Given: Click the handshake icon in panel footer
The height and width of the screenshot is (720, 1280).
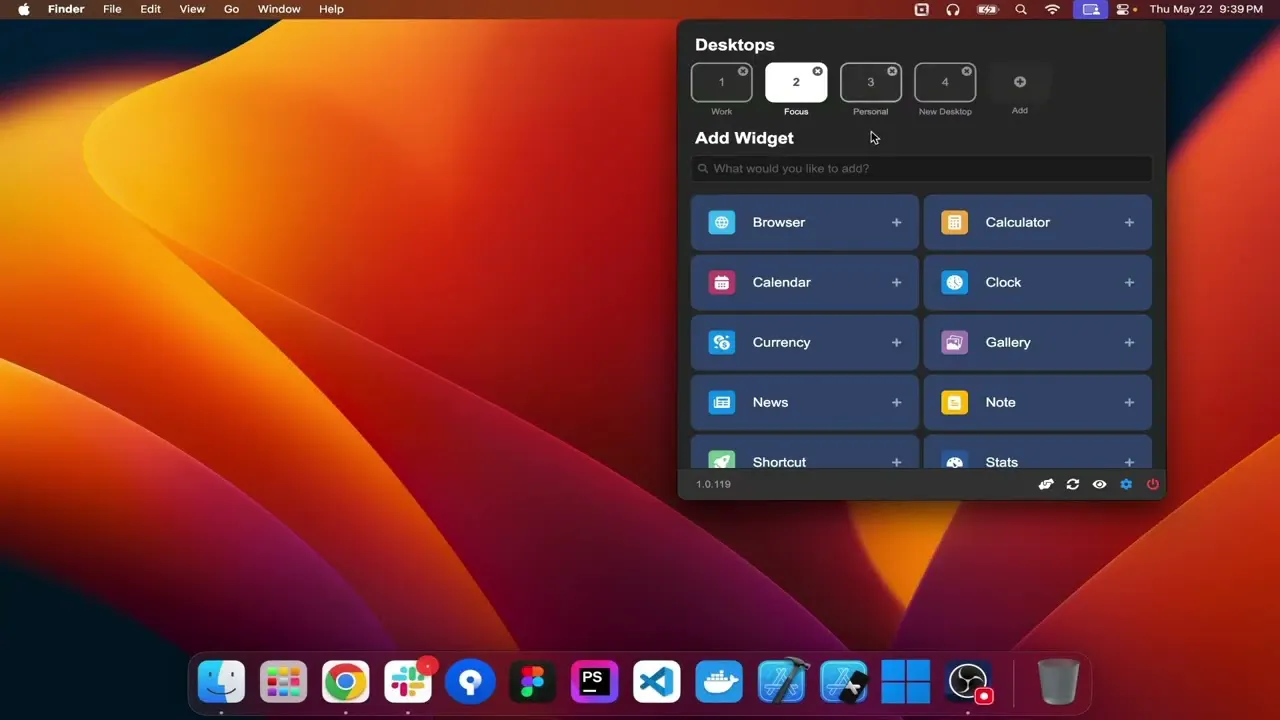Looking at the screenshot, I should [1046, 484].
